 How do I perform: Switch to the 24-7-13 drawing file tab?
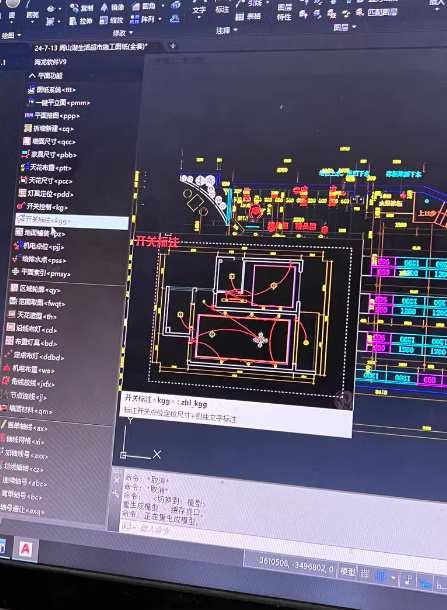click(91, 47)
